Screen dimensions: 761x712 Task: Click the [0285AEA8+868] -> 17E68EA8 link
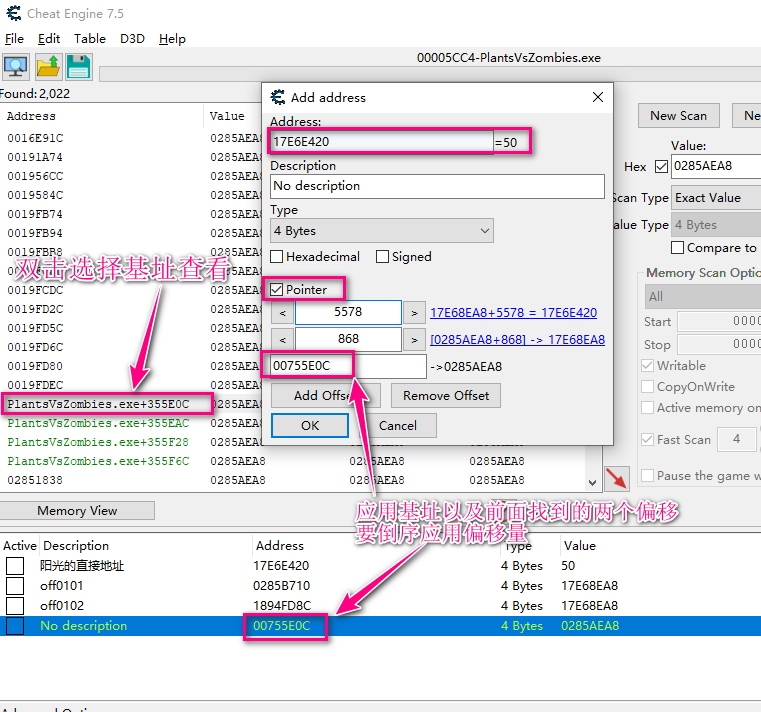(x=517, y=340)
